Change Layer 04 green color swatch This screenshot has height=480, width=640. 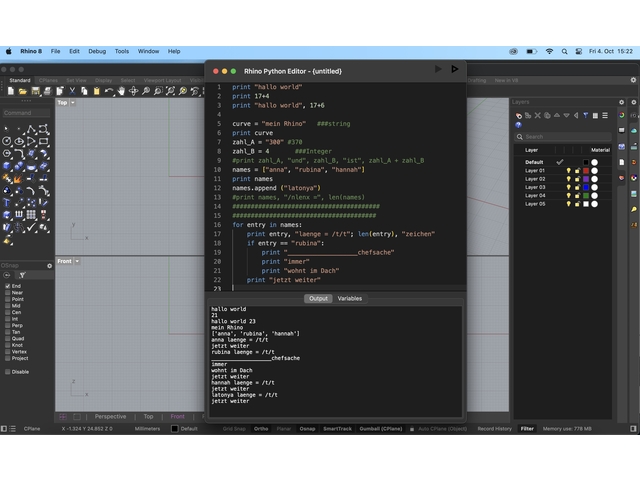click(586, 196)
